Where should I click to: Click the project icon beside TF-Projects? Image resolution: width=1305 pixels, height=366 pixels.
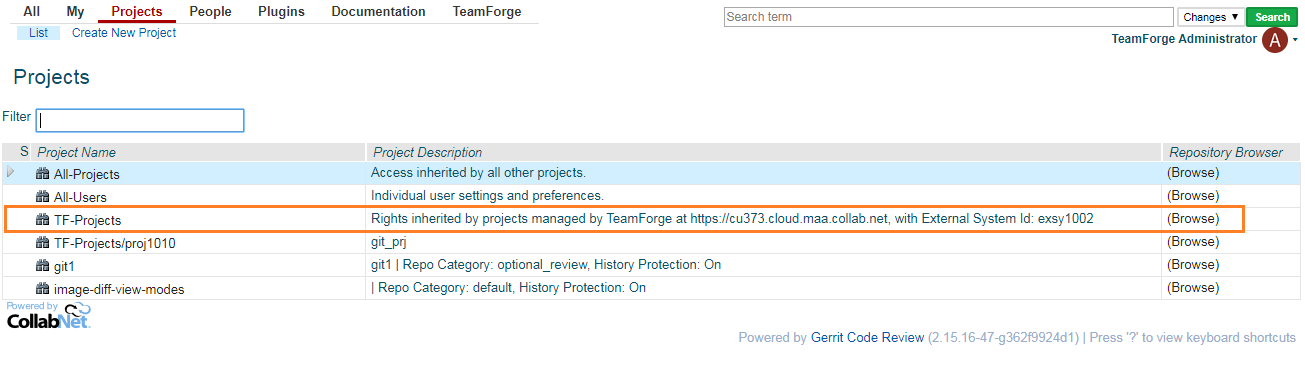pyautogui.click(x=43, y=220)
